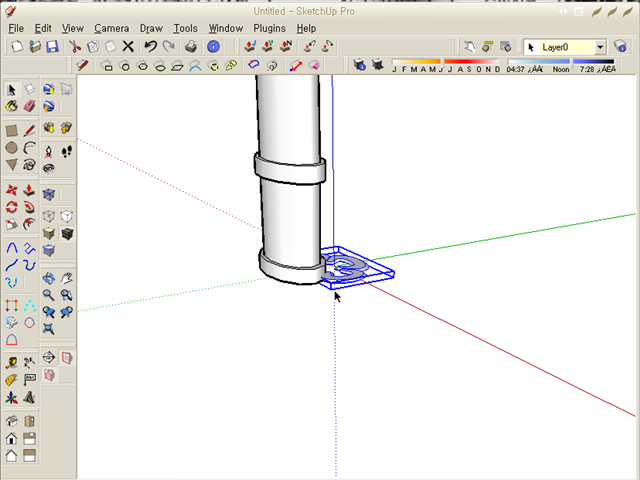This screenshot has width=640, height=480.
Task: Click the Iso house view icon
Action: coord(11,421)
